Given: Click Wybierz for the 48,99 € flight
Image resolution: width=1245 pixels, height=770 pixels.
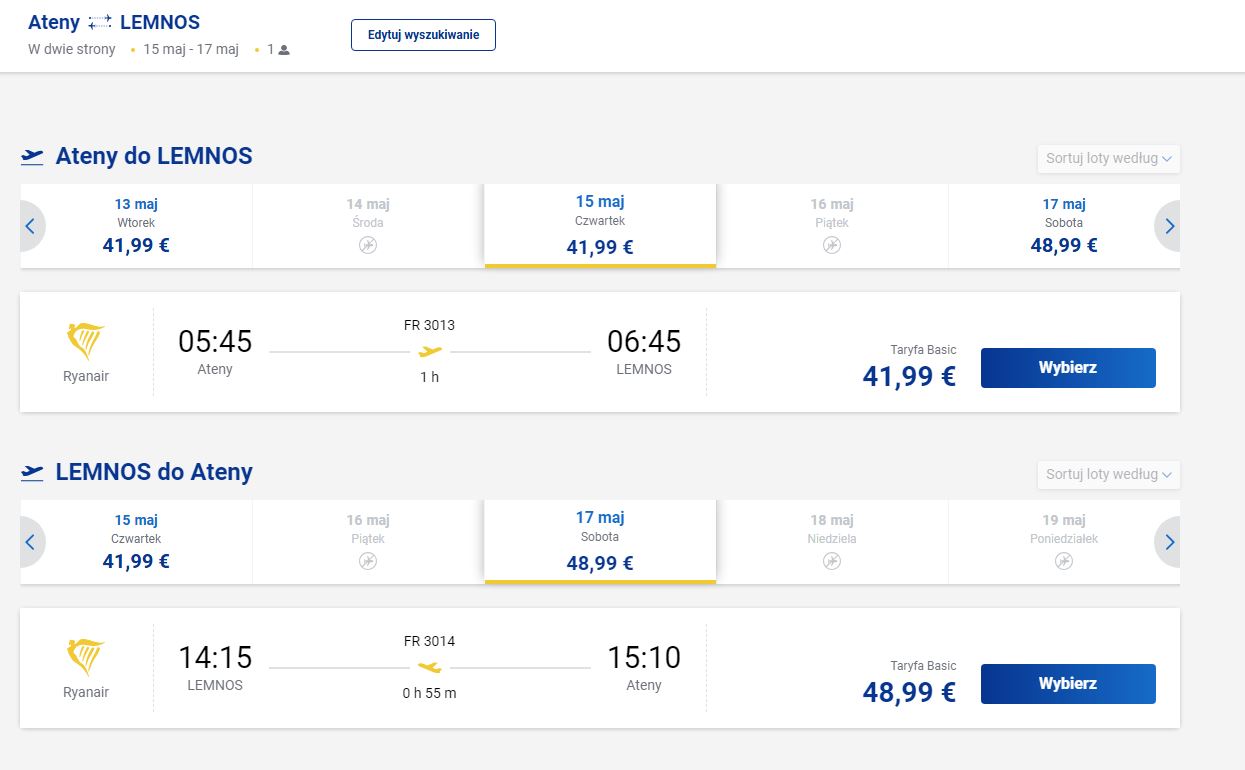Looking at the screenshot, I should pos(1068,684).
